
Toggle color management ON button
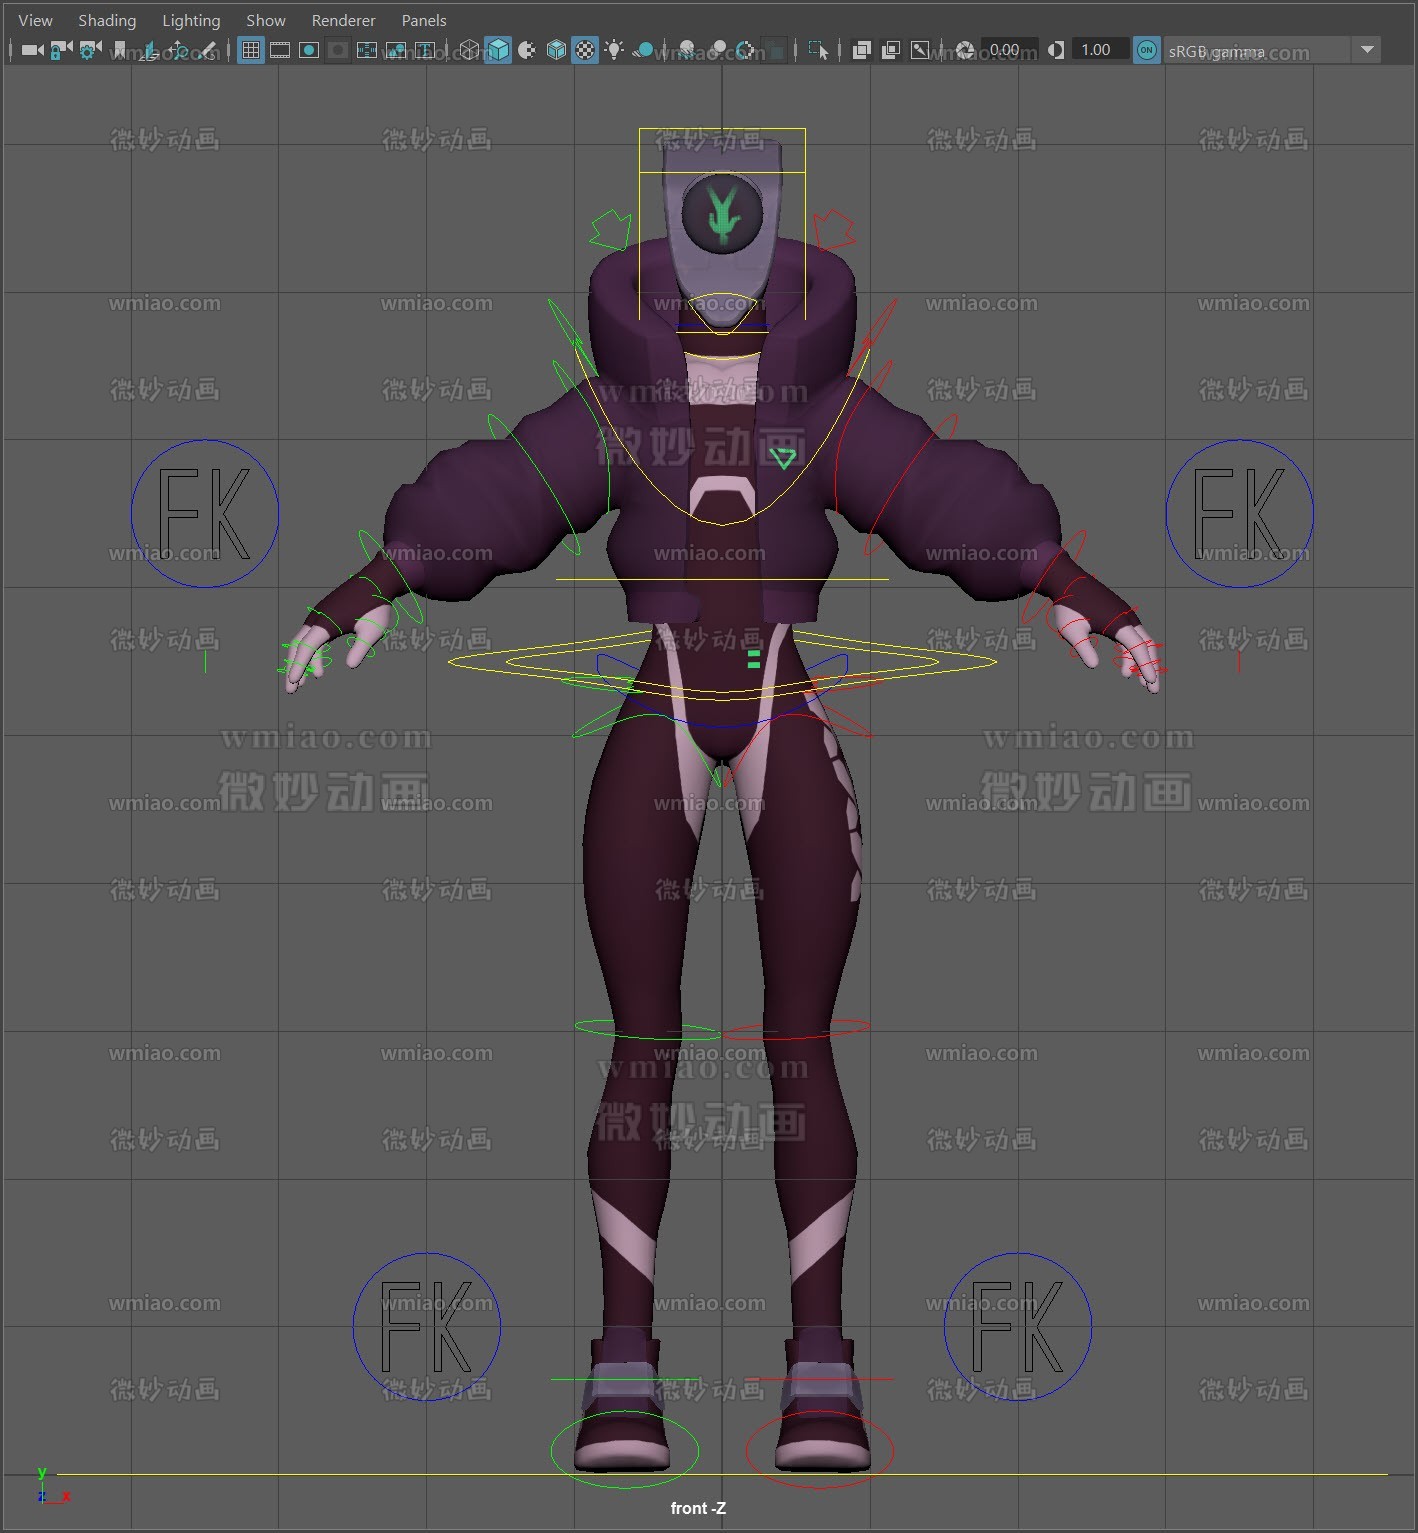(1147, 50)
